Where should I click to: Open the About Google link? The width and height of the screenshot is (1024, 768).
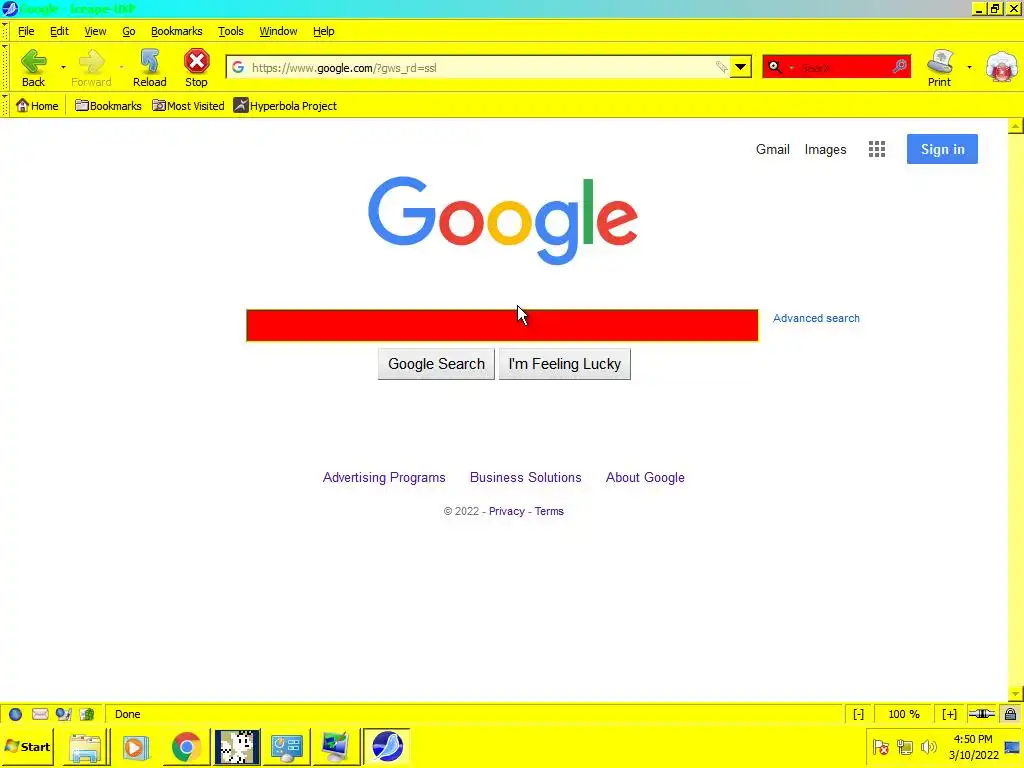pyautogui.click(x=645, y=477)
